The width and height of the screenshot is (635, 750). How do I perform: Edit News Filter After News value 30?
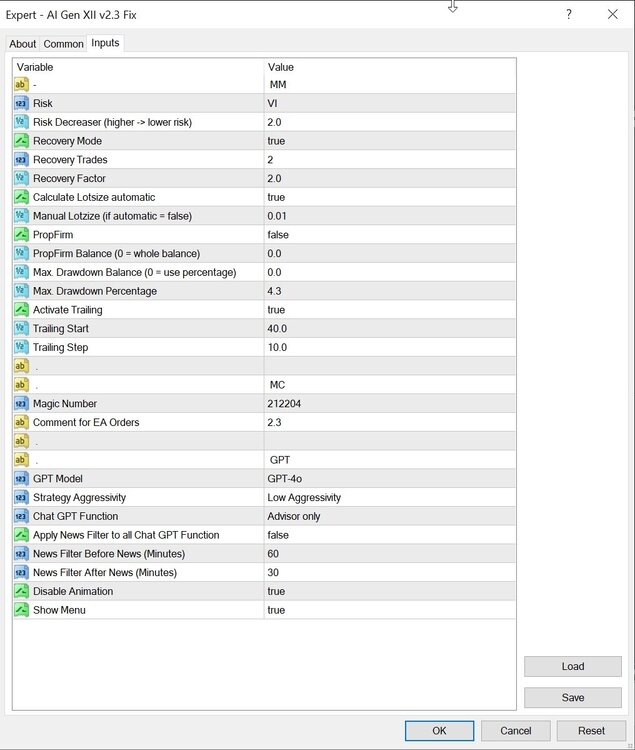pyautogui.click(x=390, y=573)
